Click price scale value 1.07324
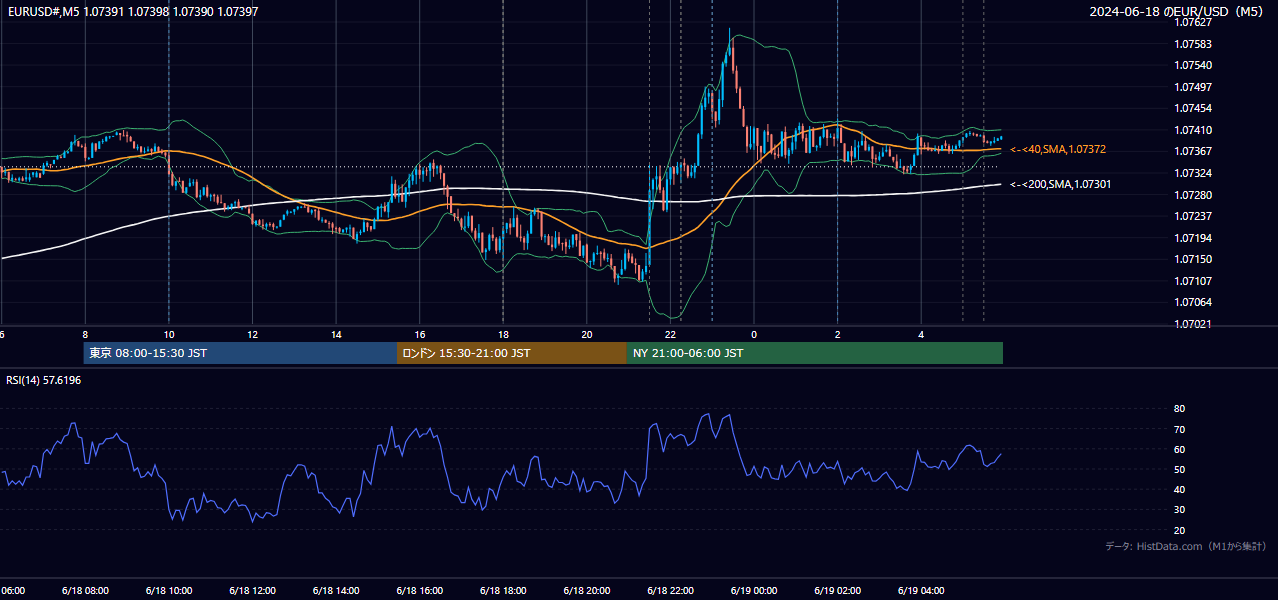Image resolution: width=1278 pixels, height=600 pixels. (1193, 173)
